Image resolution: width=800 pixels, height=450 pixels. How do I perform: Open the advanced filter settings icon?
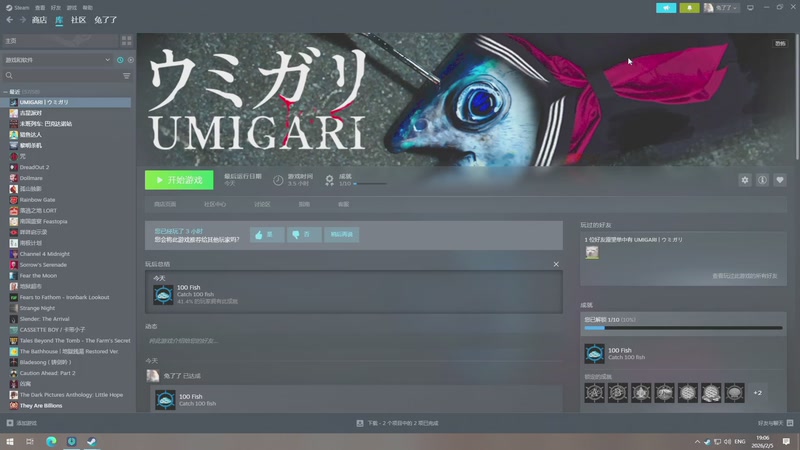127,76
